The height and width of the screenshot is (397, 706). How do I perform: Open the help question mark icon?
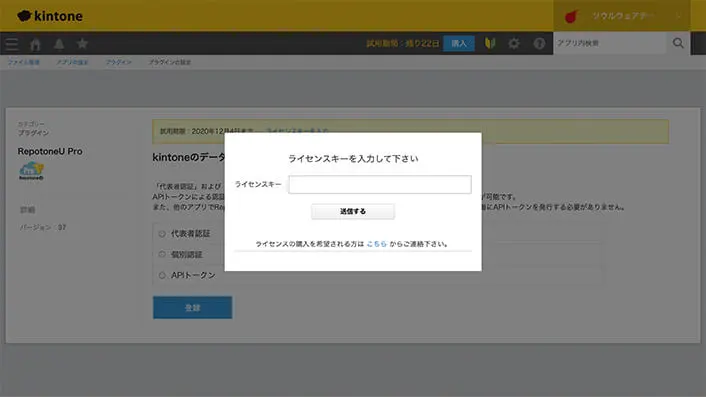tap(539, 43)
